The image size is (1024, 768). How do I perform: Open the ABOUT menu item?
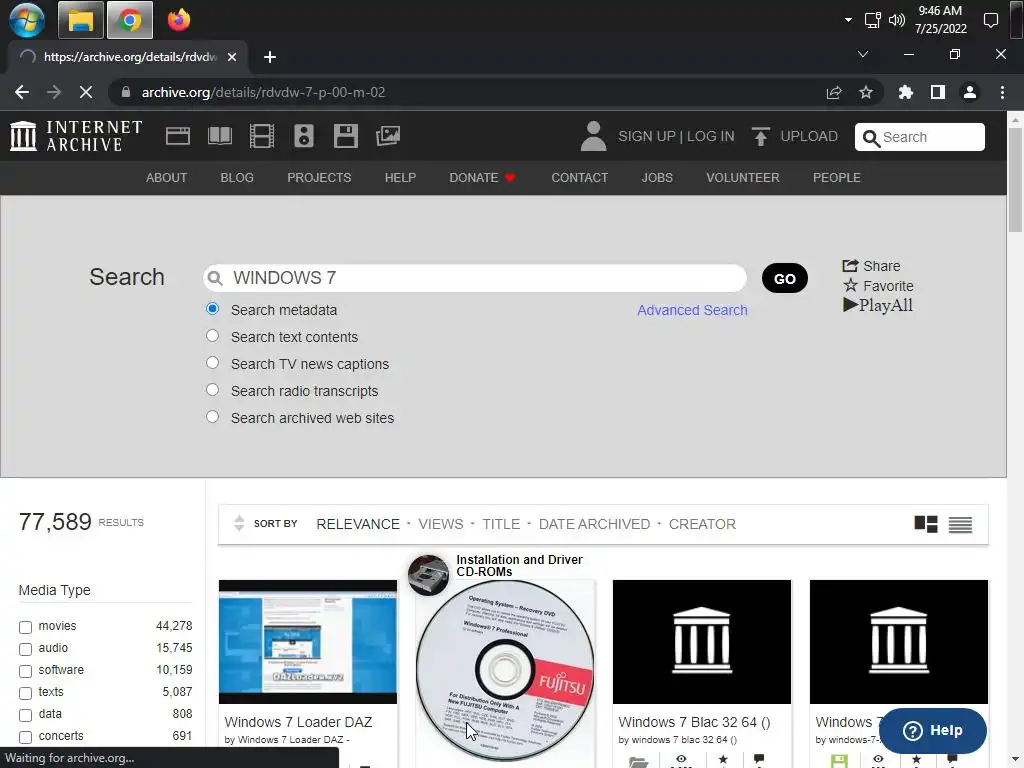pos(167,178)
